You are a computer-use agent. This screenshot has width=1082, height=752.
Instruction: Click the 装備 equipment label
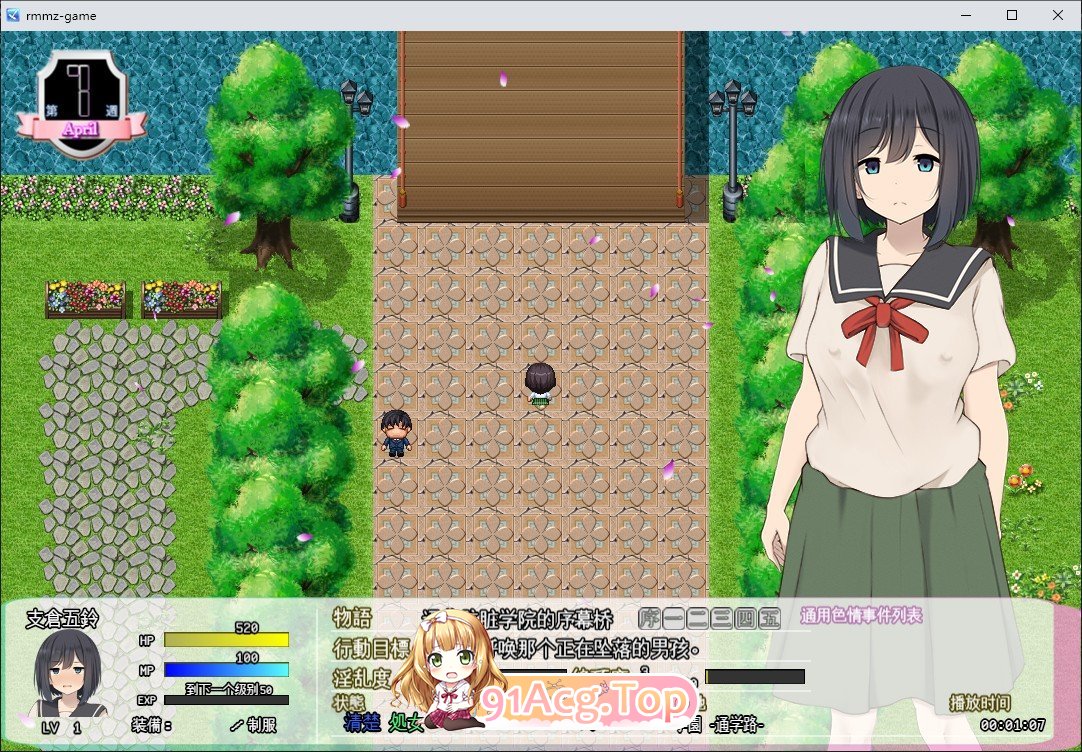pyautogui.click(x=152, y=726)
